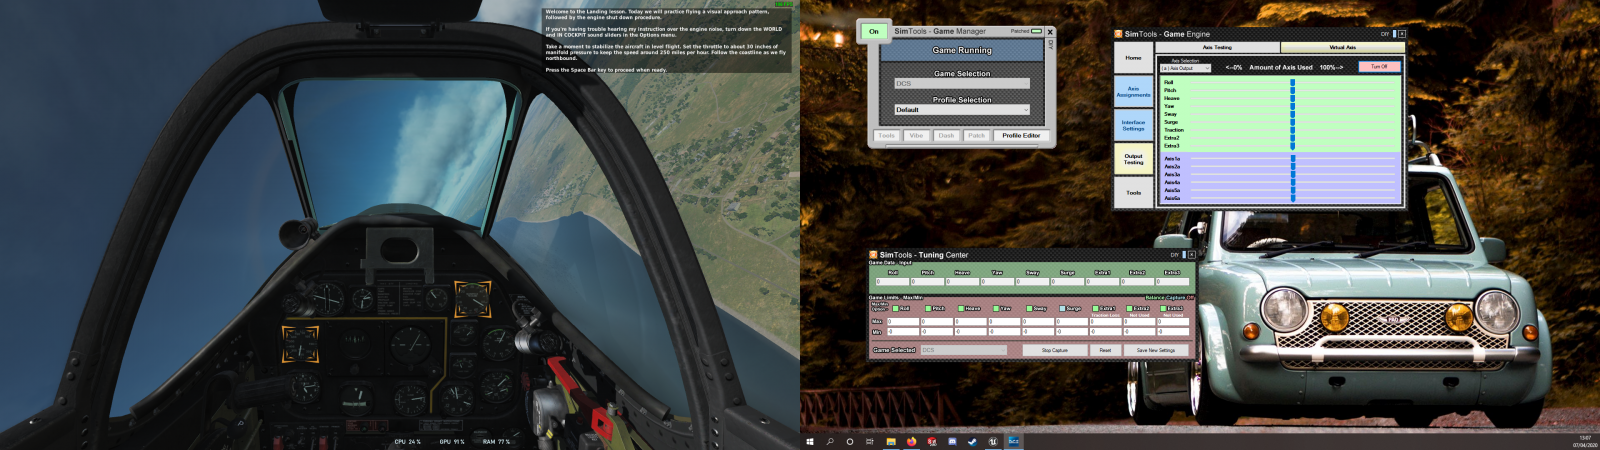This screenshot has height=450, width=1600.
Task: Toggle Sway Max/Min option checkbox
Action: (1030, 308)
